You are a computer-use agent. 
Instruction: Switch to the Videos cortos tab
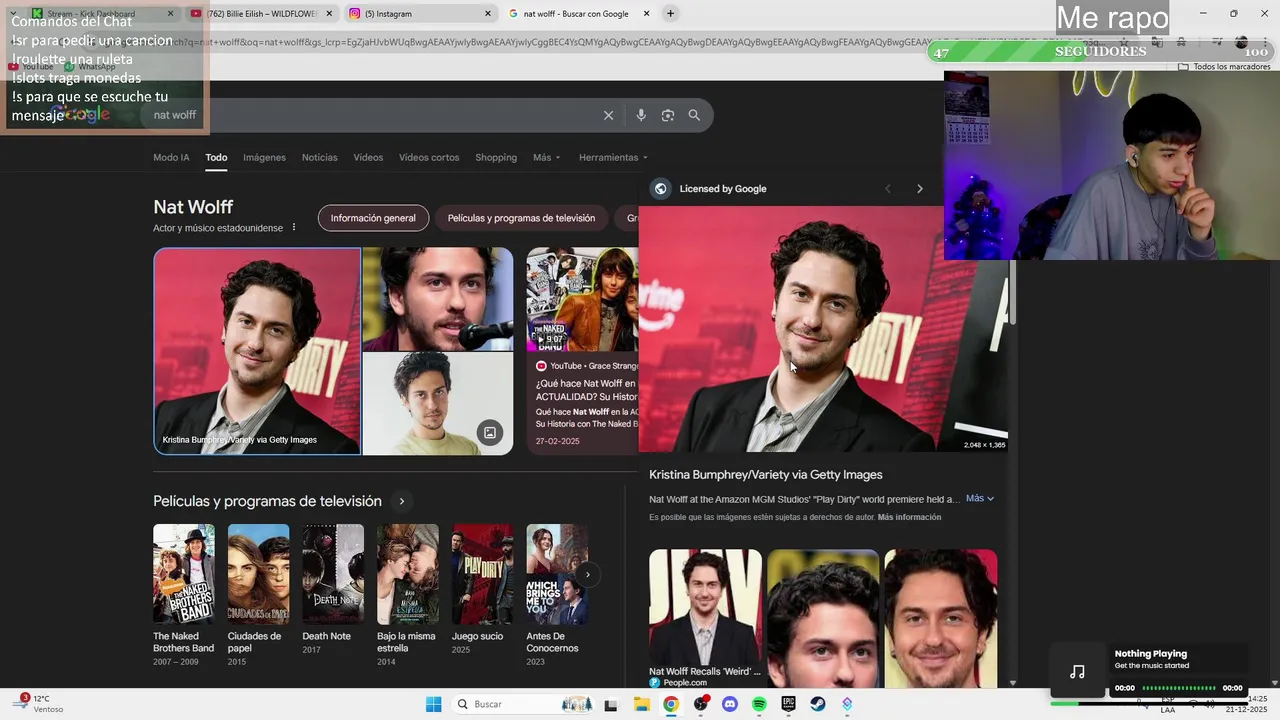(x=429, y=157)
